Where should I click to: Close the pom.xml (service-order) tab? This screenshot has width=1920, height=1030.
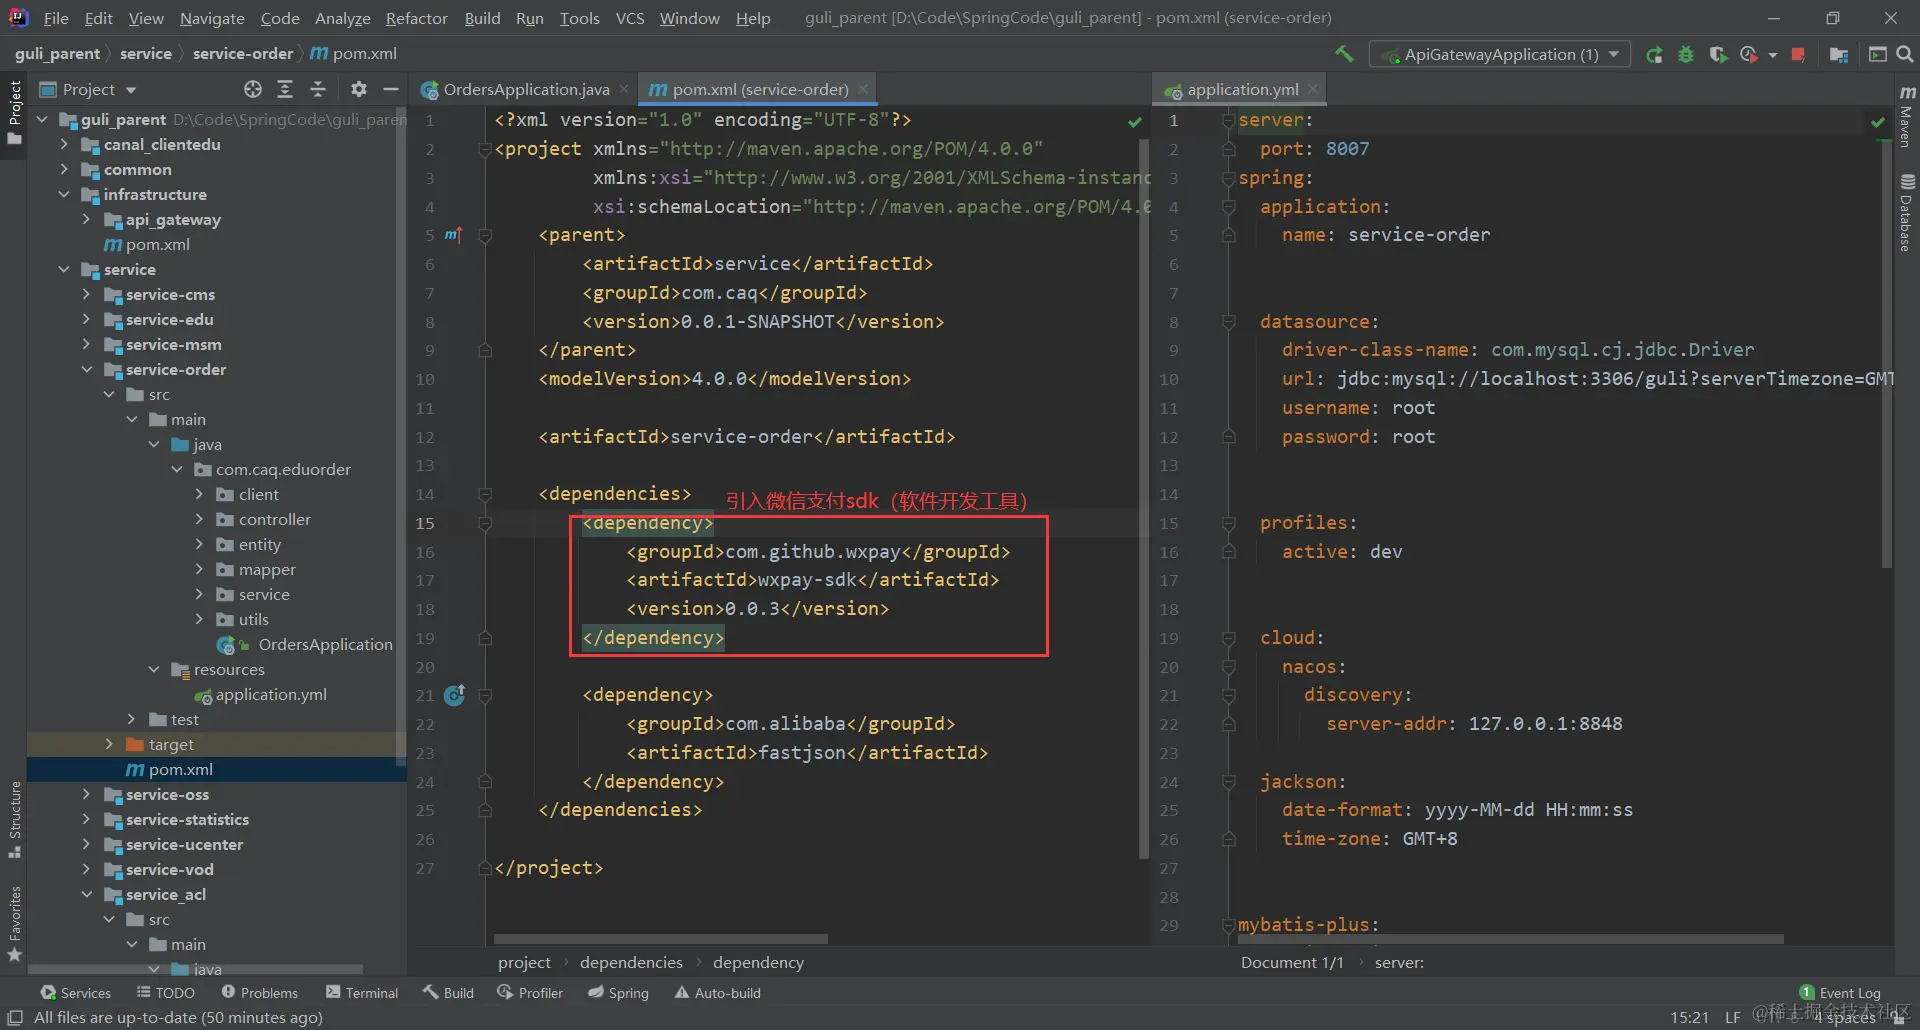pos(863,89)
